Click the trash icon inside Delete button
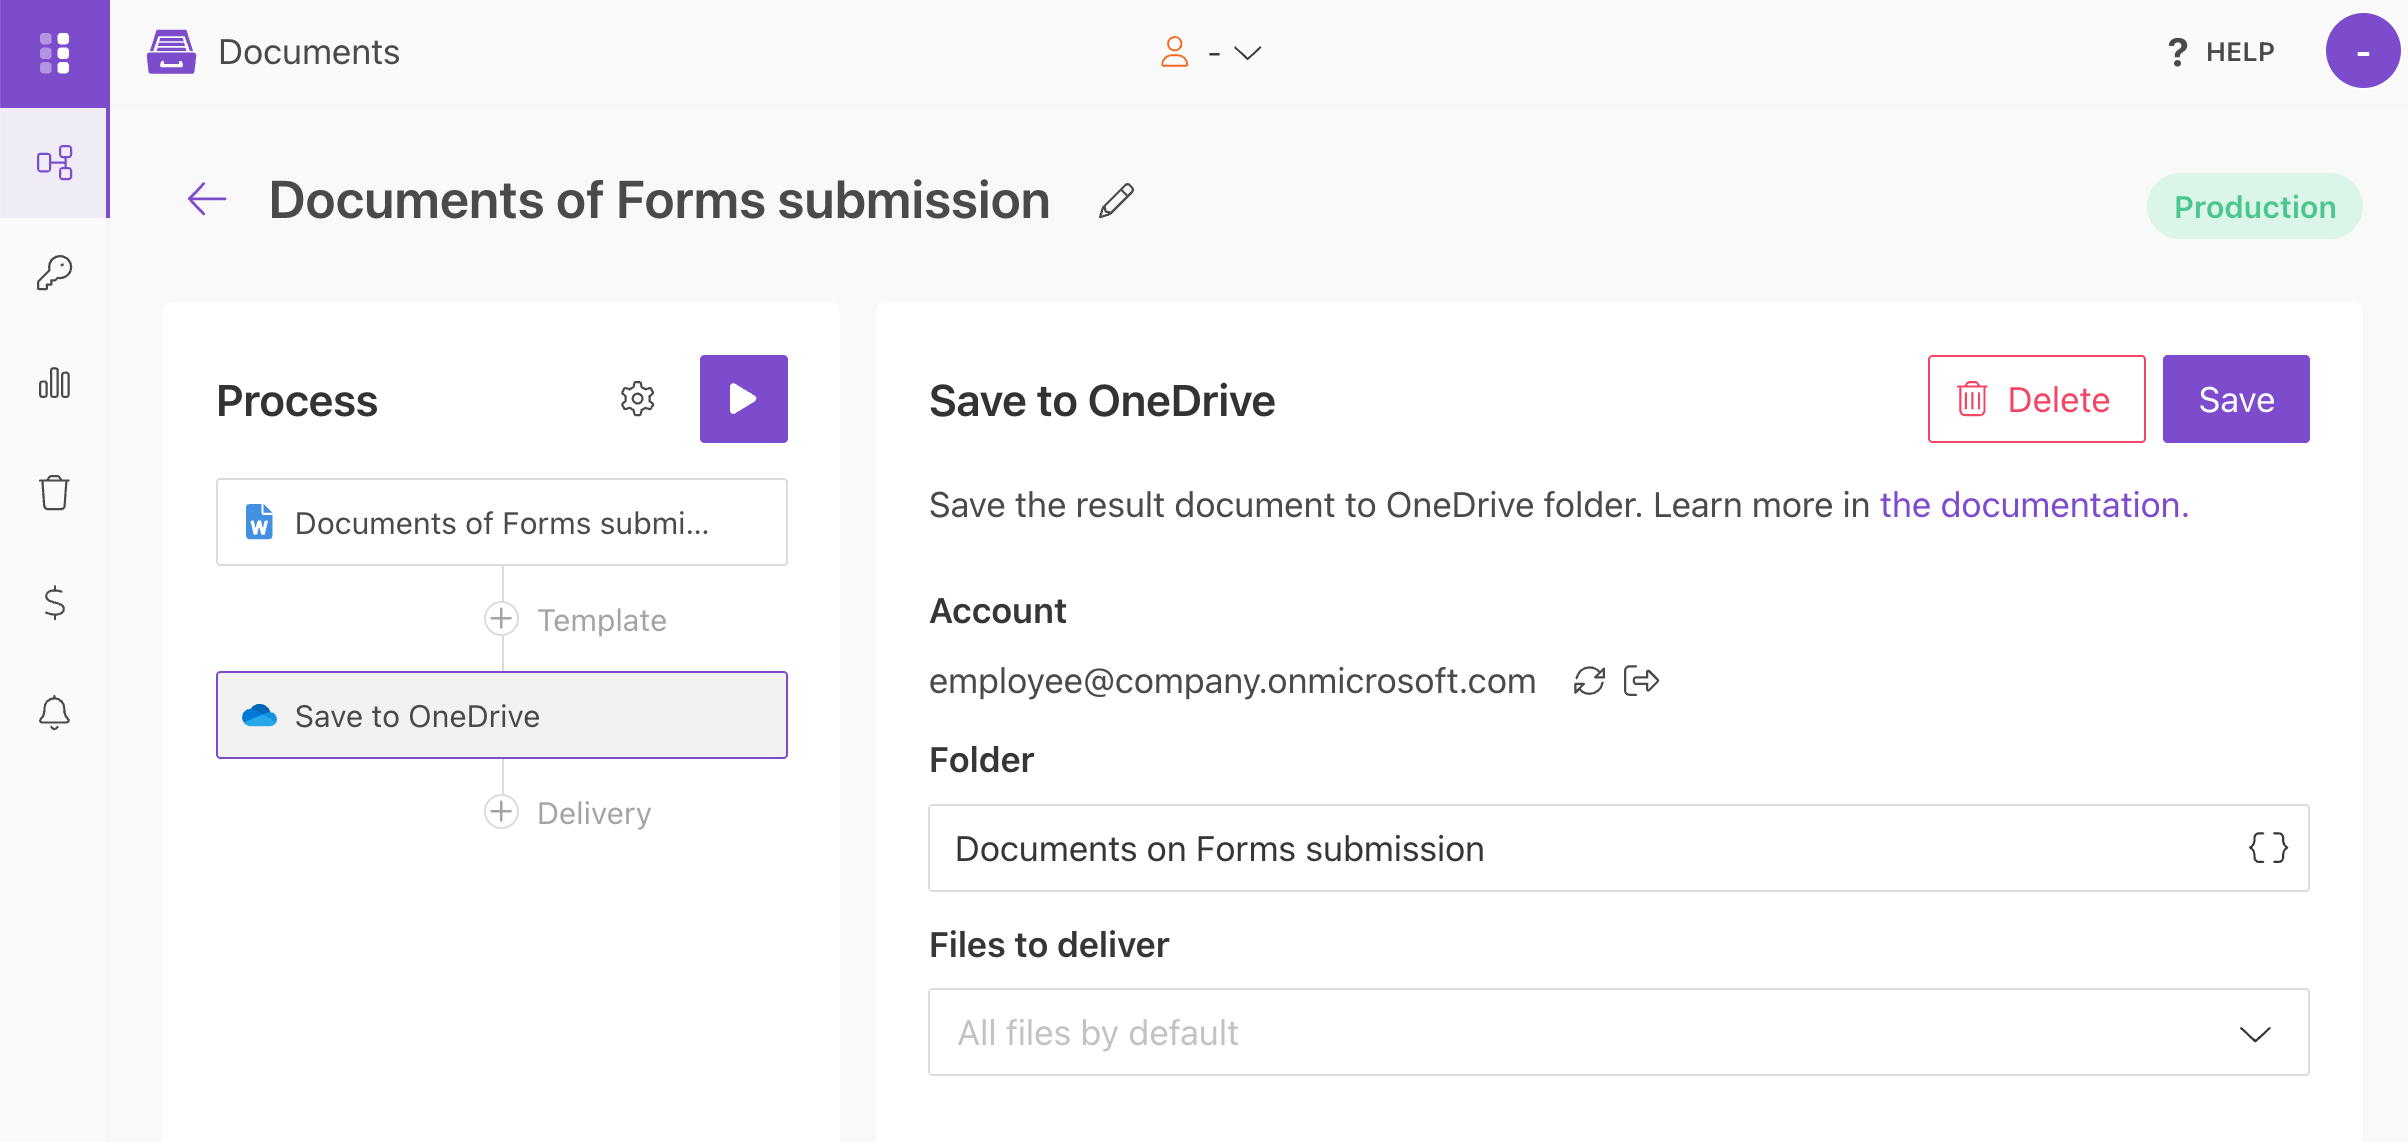 (x=1972, y=399)
